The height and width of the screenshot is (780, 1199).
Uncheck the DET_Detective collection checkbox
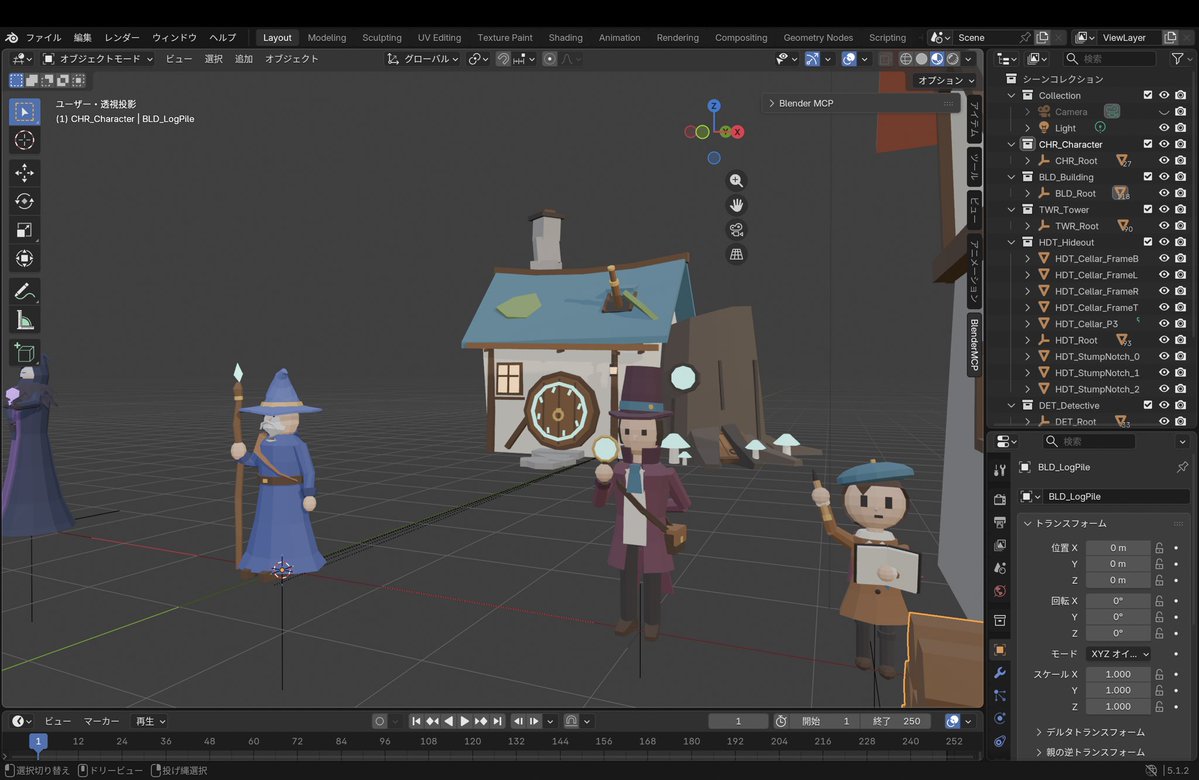click(x=1148, y=405)
